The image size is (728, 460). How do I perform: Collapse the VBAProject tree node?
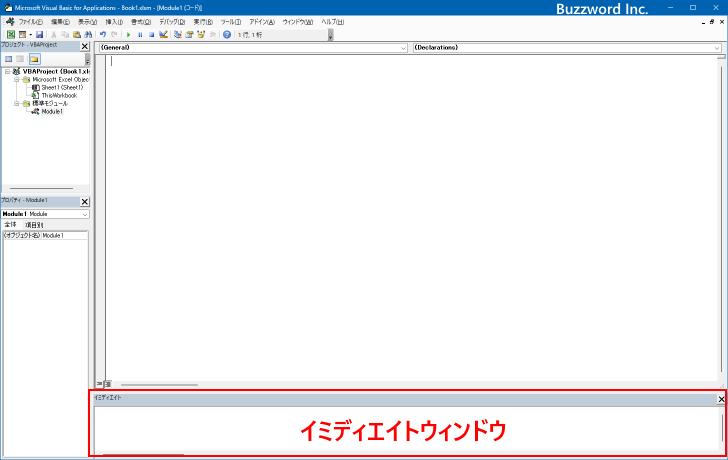pos(7,71)
